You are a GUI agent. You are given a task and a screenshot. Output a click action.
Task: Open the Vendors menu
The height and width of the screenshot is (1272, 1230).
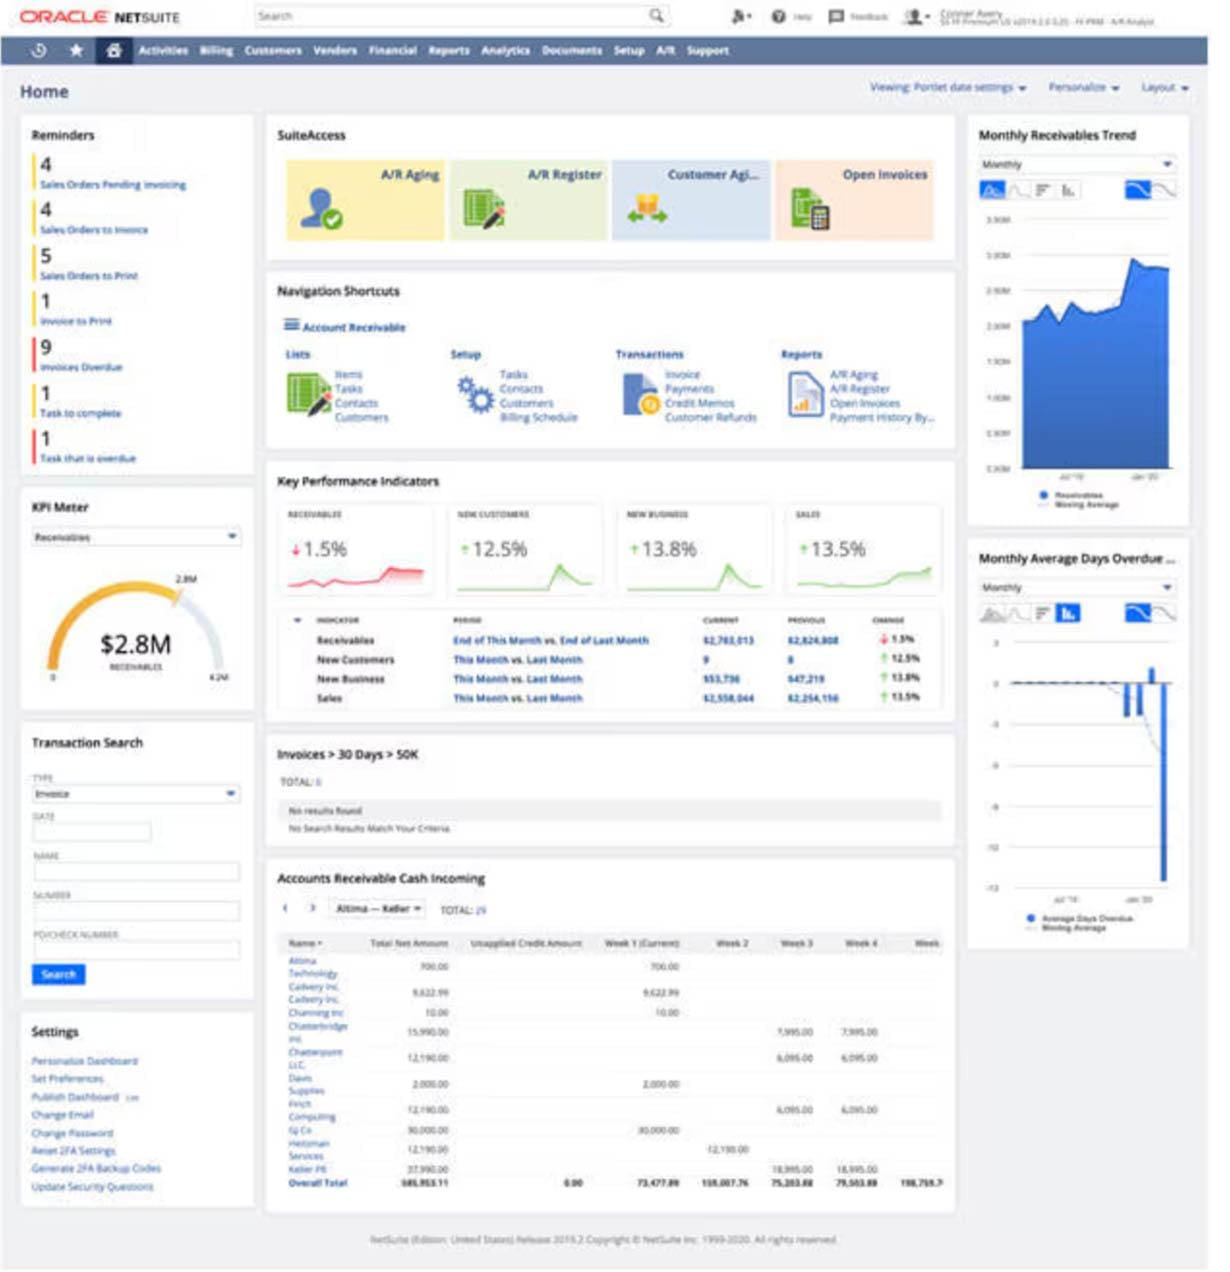(x=335, y=50)
